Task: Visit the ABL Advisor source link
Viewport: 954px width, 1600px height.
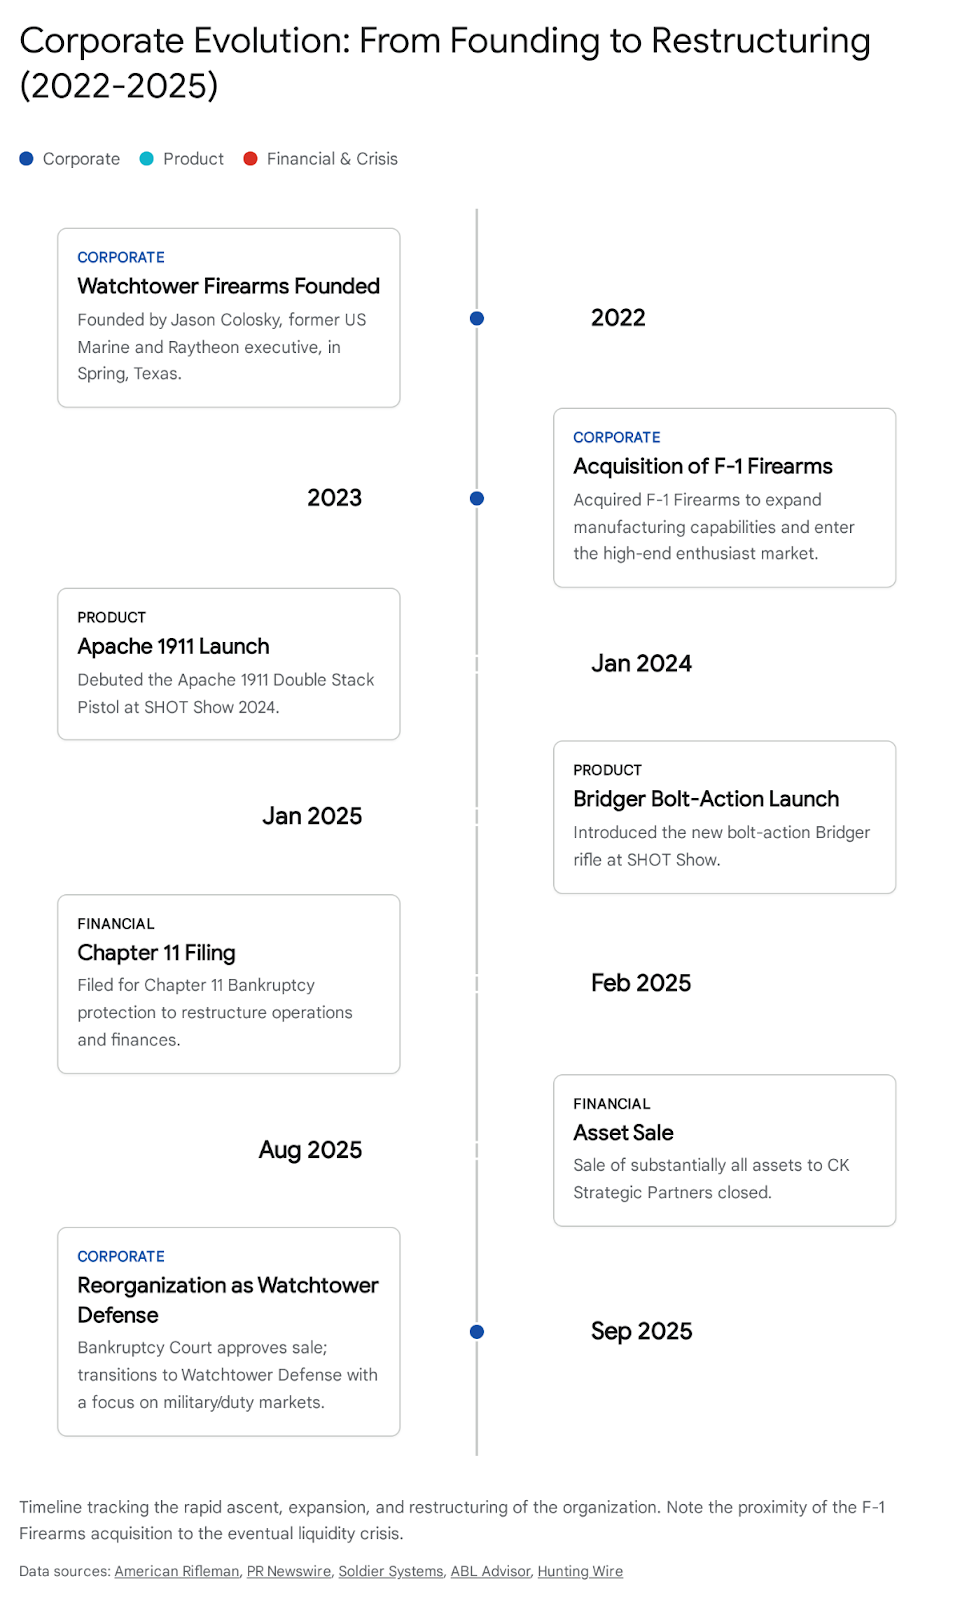Action: [490, 1572]
